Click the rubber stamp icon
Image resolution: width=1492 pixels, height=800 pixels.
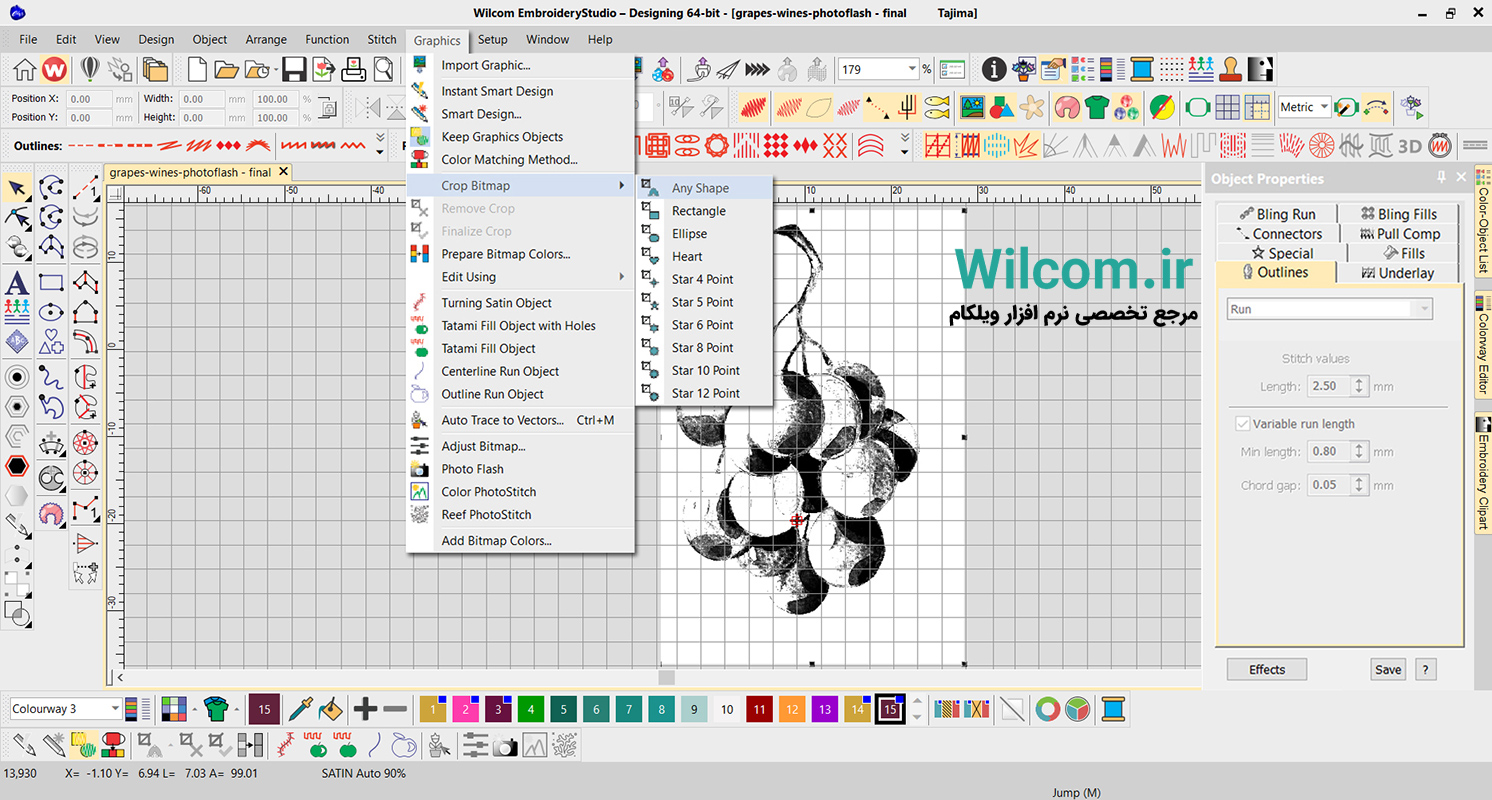pyautogui.click(x=1231, y=69)
